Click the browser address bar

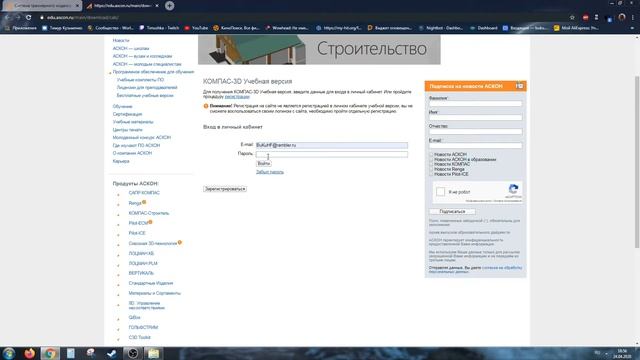coord(302,18)
